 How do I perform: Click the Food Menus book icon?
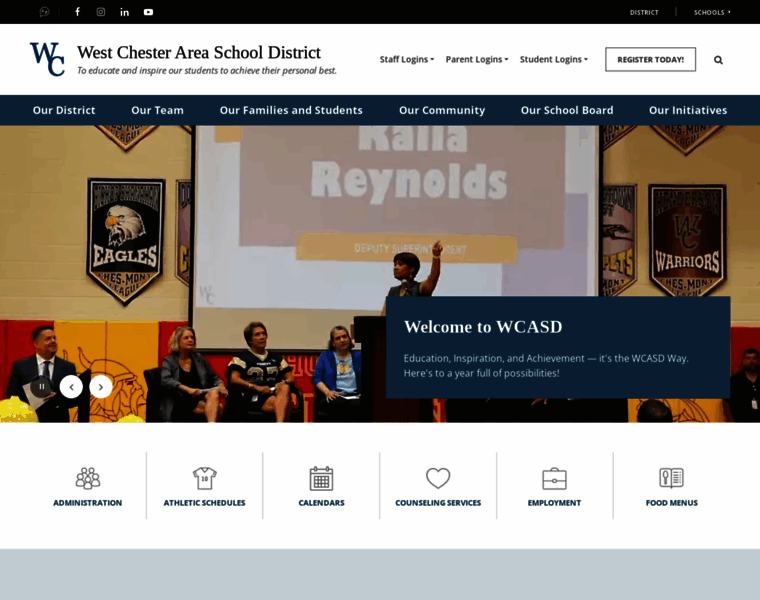(x=671, y=478)
